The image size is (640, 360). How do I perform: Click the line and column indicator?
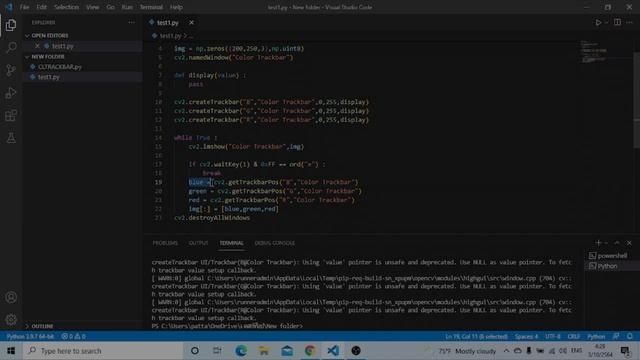tap(476, 336)
